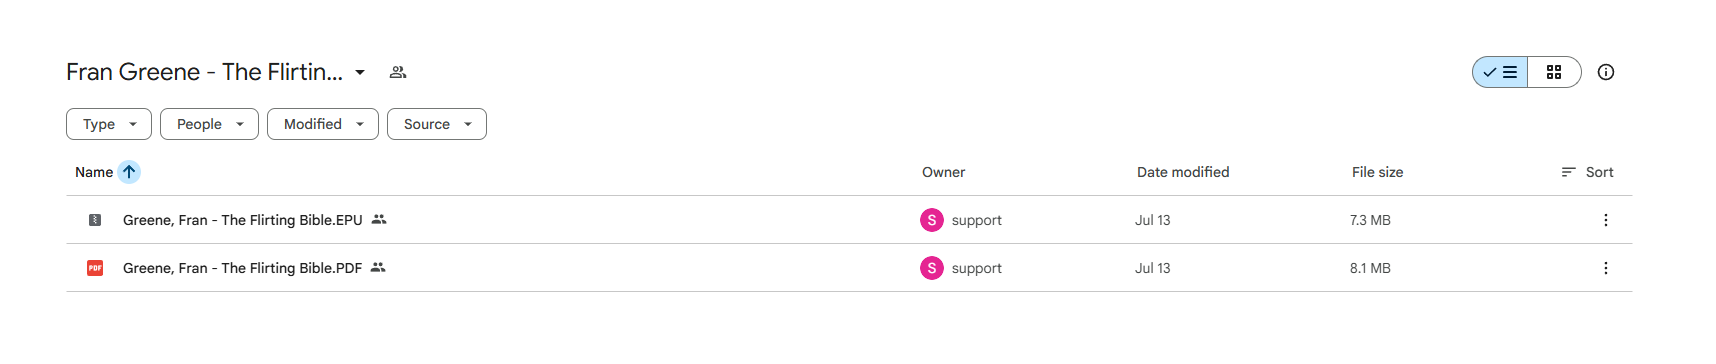Select Greene, Fran - The Flirting Bible.EPU
This screenshot has height=364, width=1716.
243,220
